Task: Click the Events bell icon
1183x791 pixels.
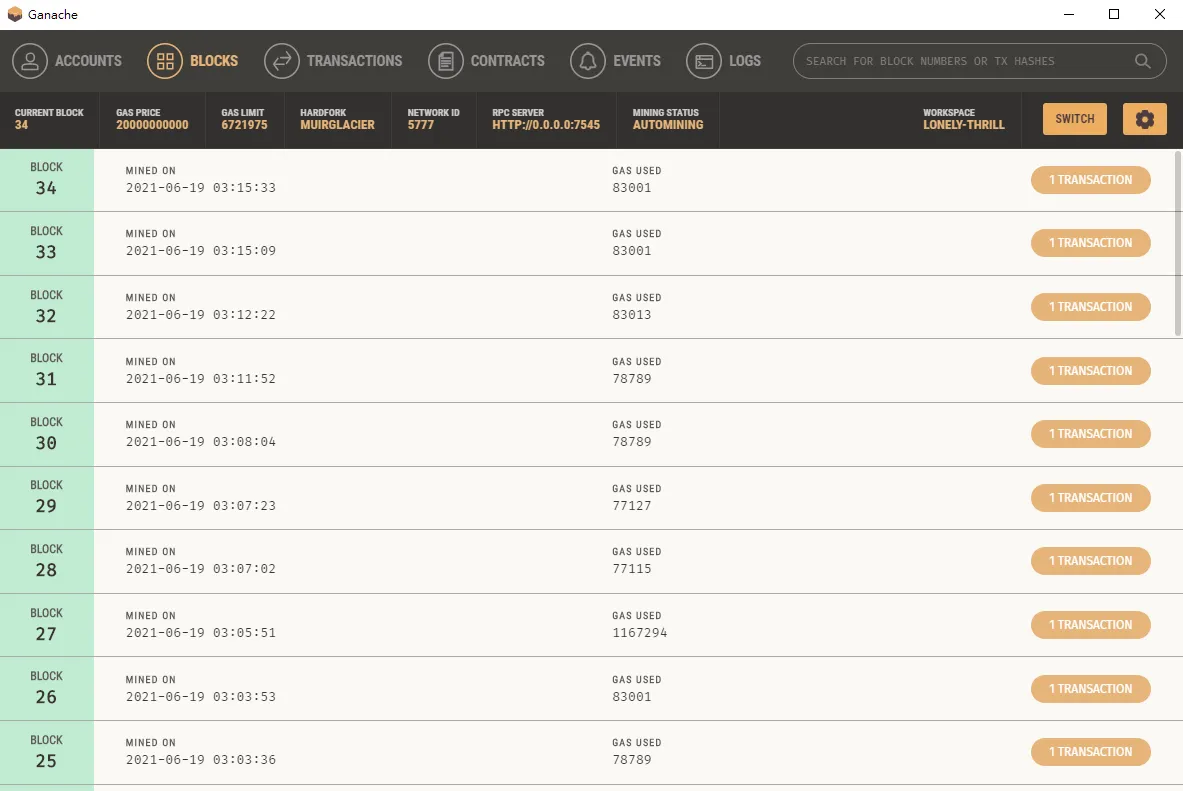Action: (588, 61)
